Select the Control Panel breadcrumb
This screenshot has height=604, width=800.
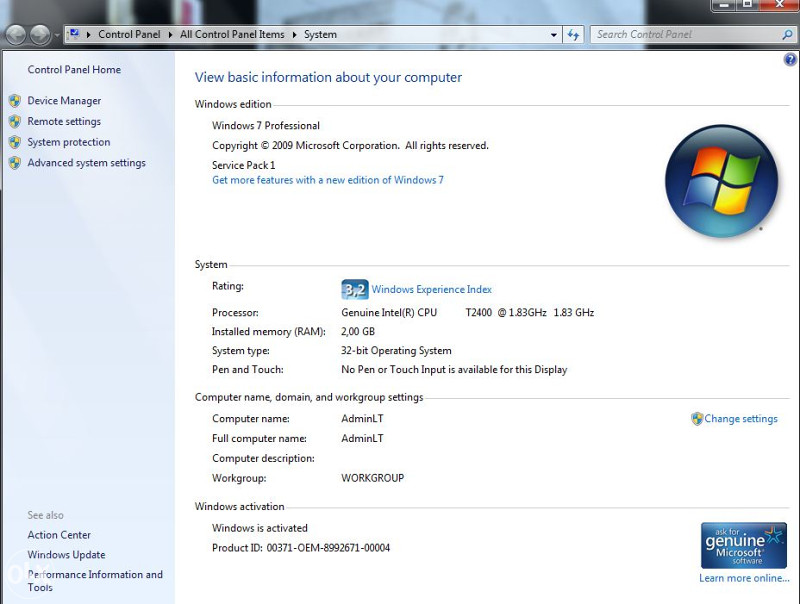point(129,34)
